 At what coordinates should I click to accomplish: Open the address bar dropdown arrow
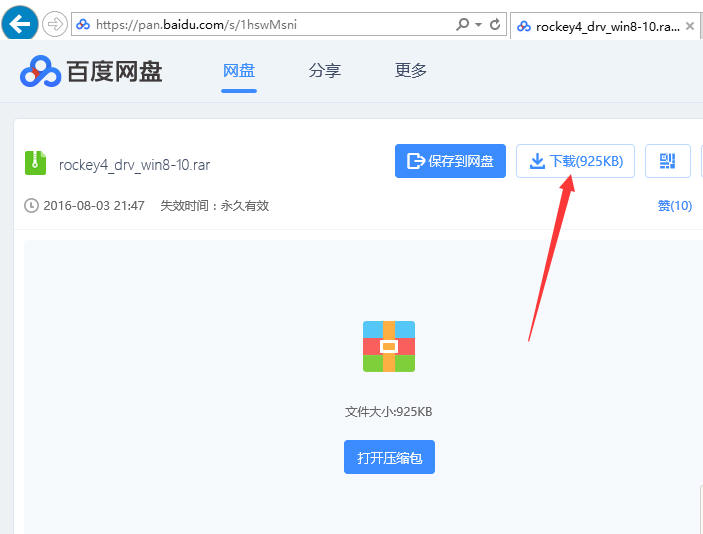[x=479, y=24]
